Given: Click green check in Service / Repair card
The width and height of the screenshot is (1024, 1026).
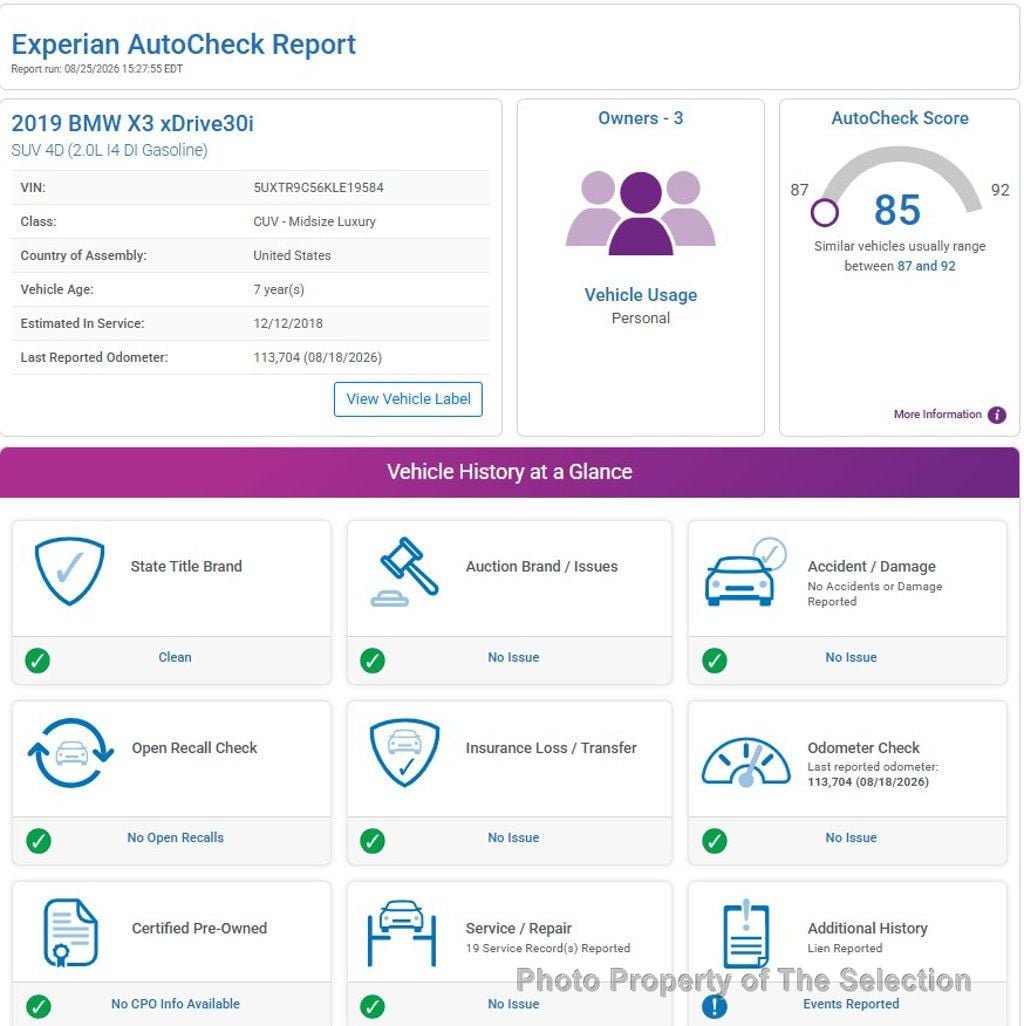Looking at the screenshot, I should click(x=372, y=1007).
